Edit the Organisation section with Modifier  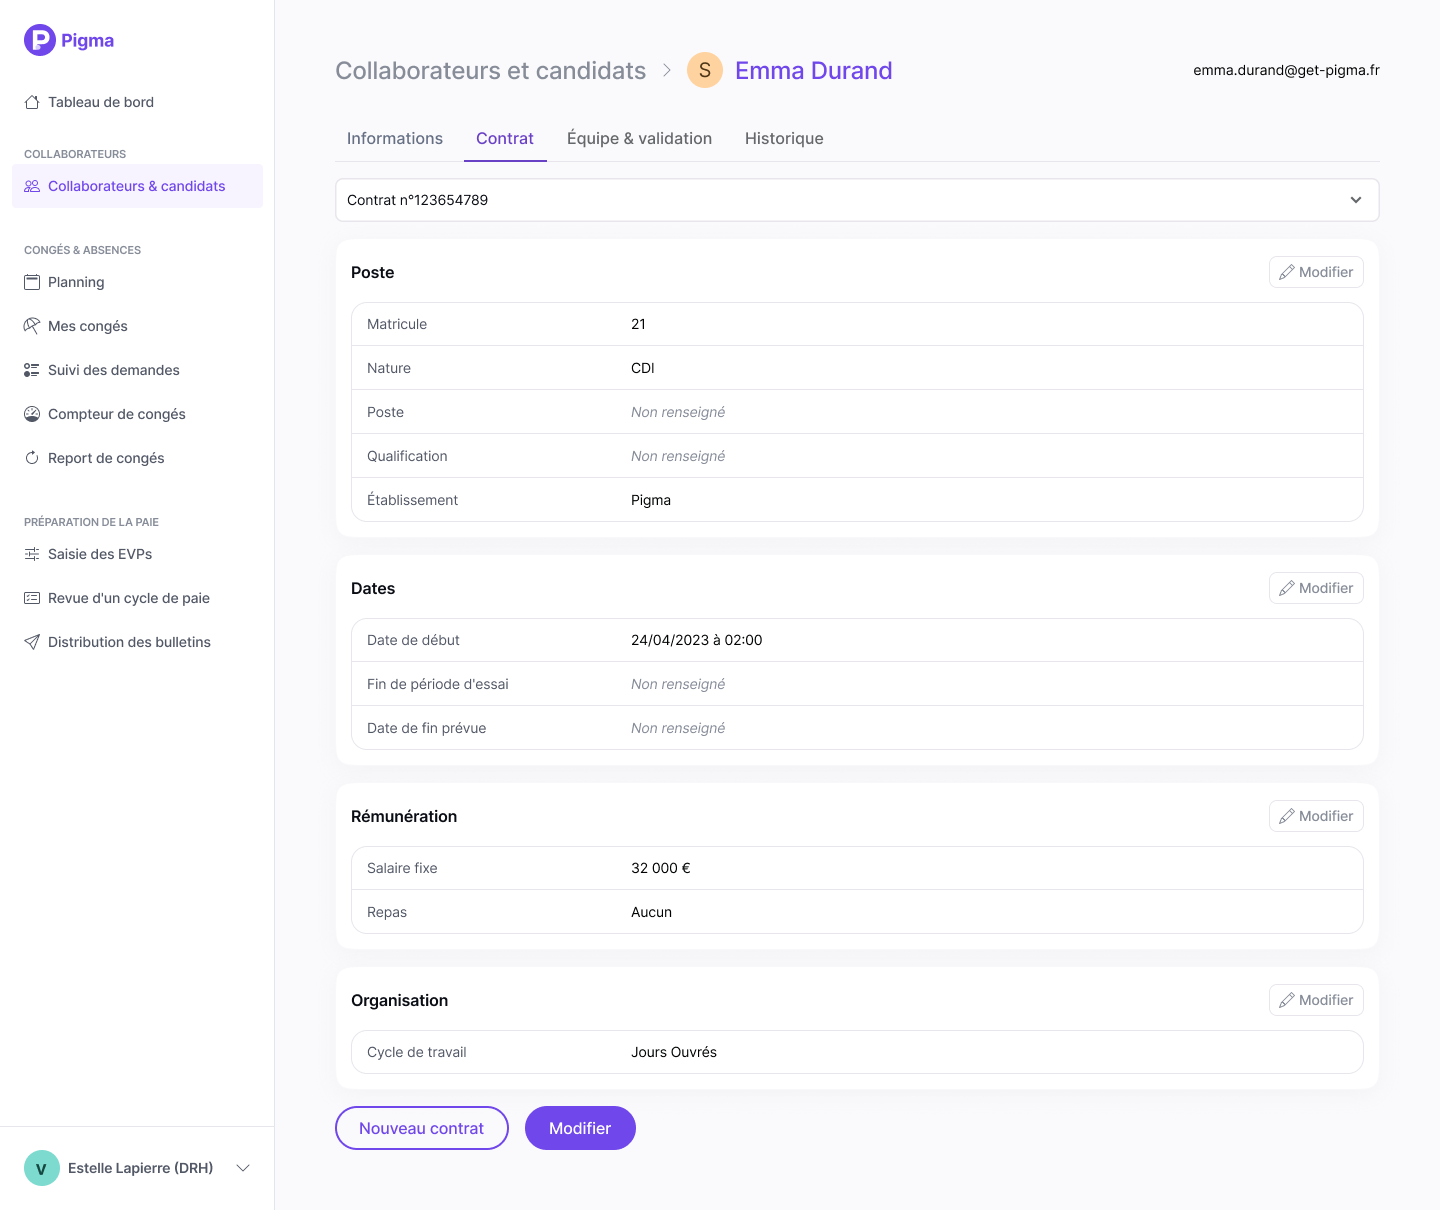click(x=1316, y=1000)
